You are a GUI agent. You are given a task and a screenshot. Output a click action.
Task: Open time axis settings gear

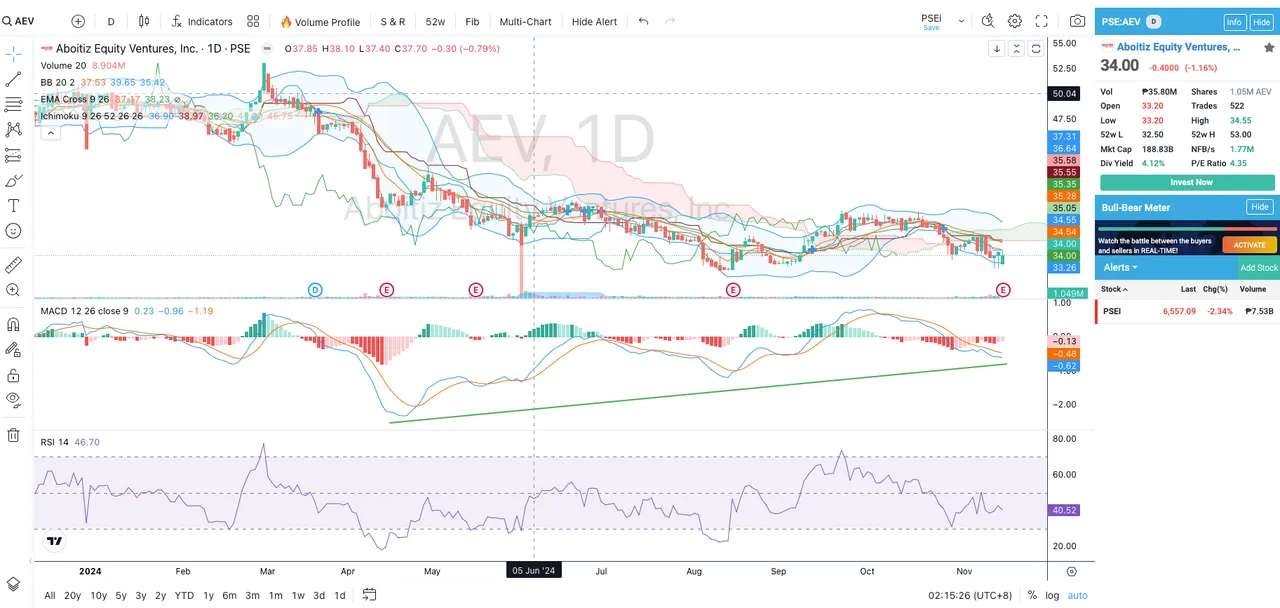point(1071,571)
